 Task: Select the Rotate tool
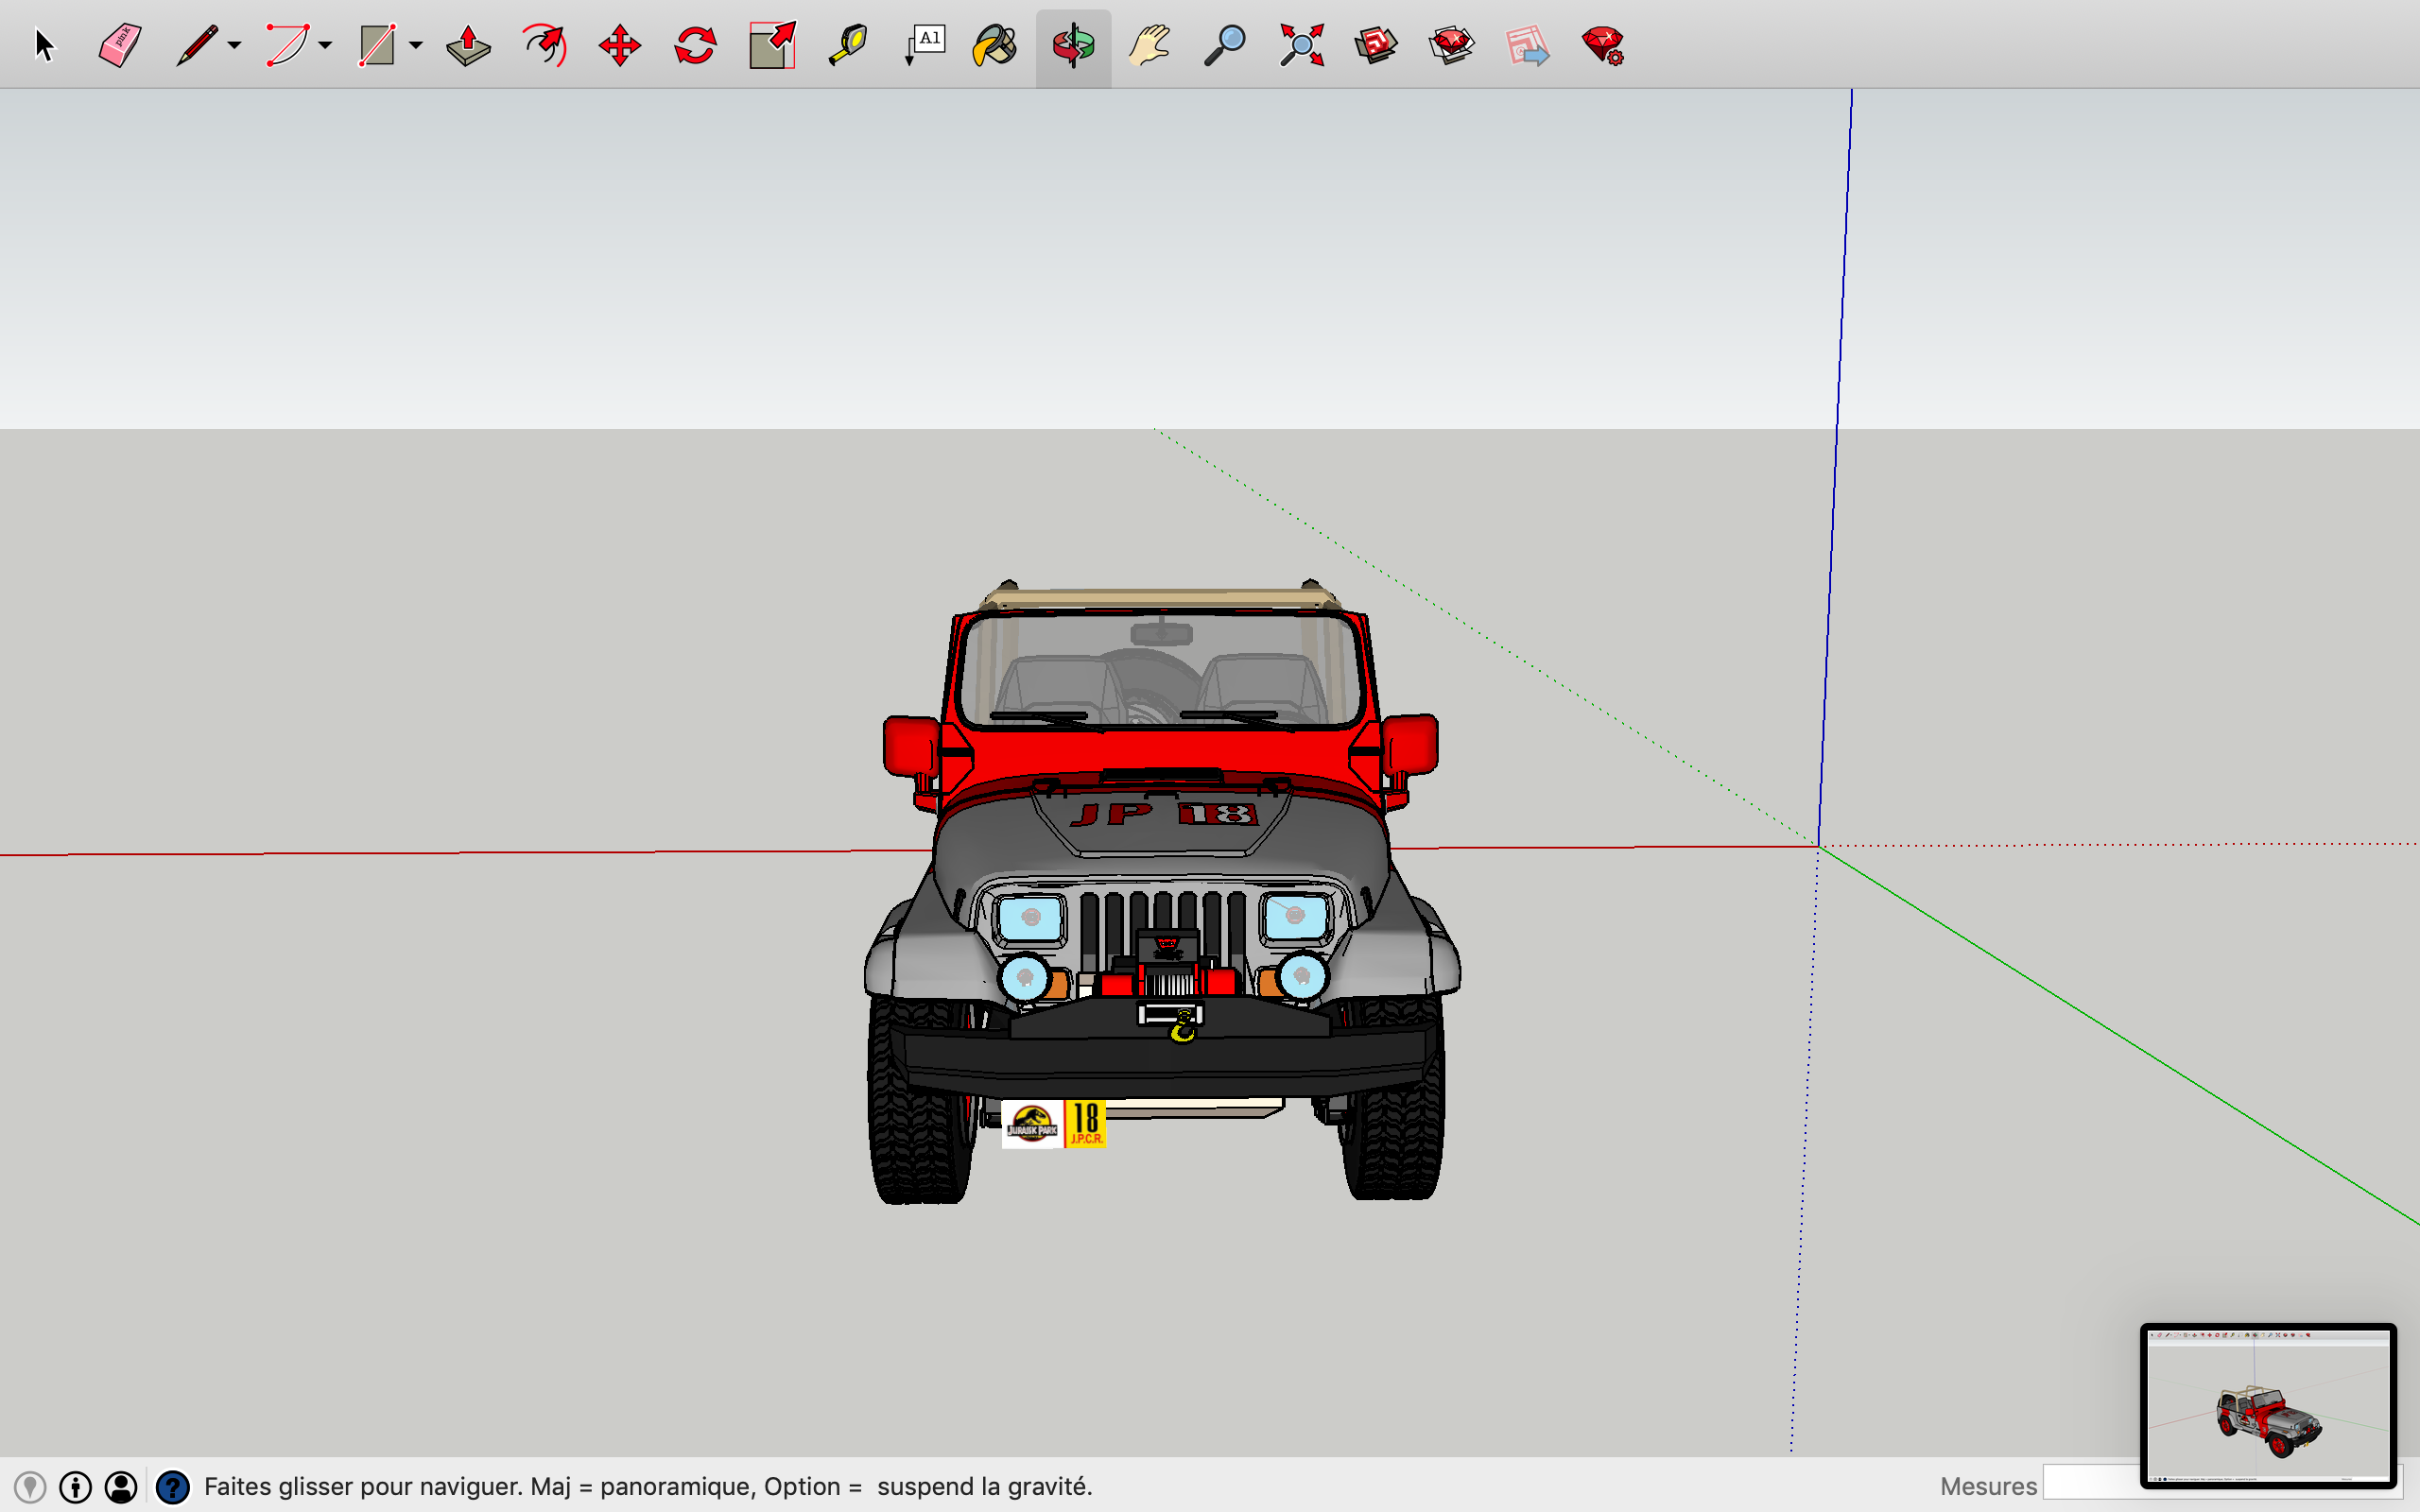coord(695,46)
